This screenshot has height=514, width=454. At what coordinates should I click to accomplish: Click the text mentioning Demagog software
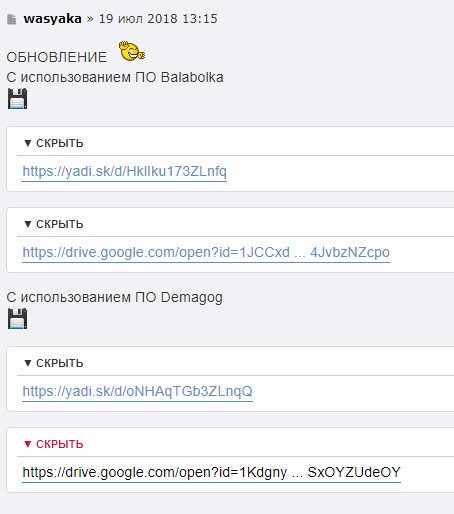pyautogui.click(x=115, y=297)
